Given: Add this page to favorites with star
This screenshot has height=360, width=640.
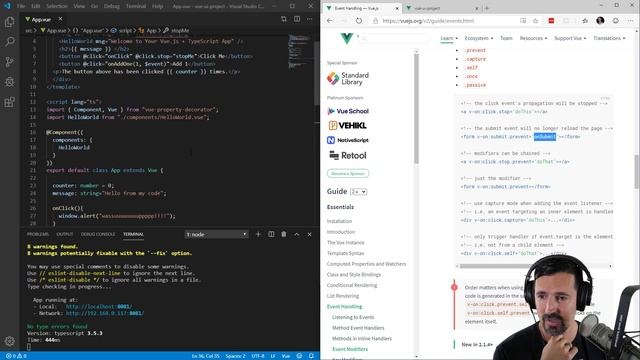Looking at the screenshot, I should pyautogui.click(x=536, y=21).
